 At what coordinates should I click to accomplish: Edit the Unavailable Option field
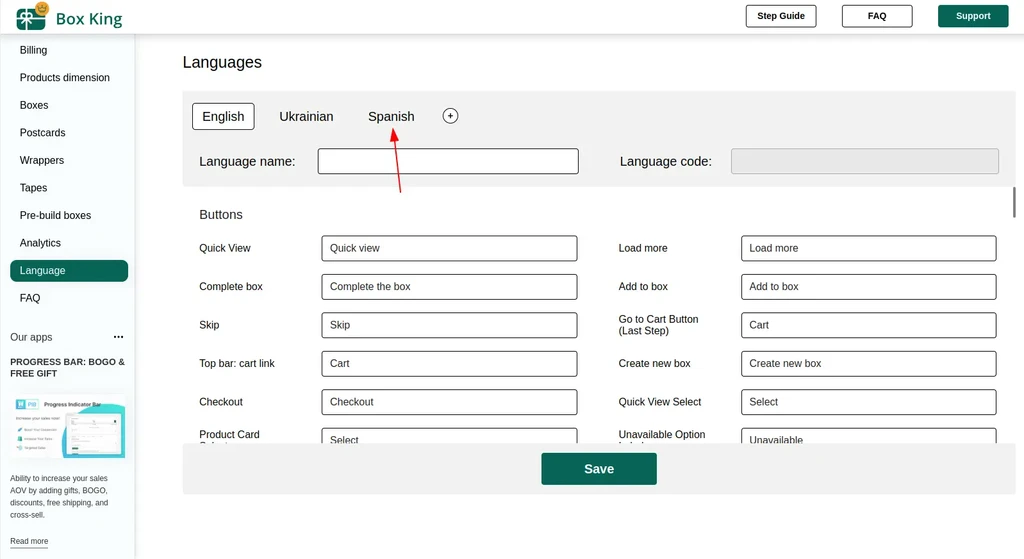[869, 436]
